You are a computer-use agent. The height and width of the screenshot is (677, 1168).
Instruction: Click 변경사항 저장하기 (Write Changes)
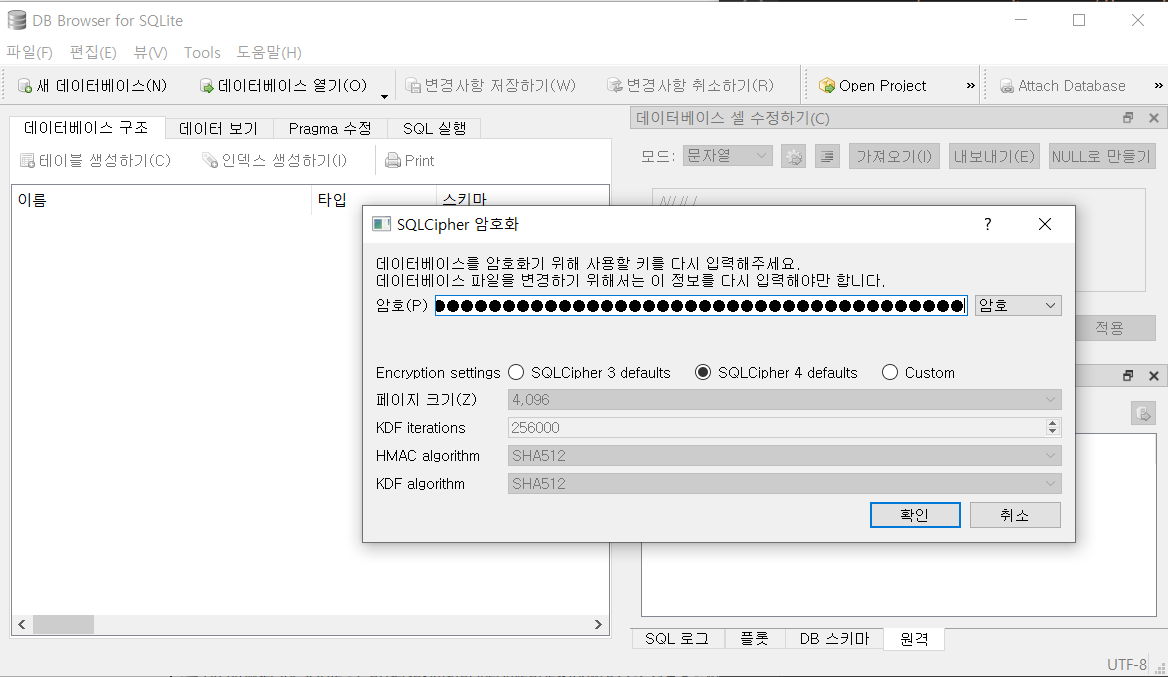point(491,86)
